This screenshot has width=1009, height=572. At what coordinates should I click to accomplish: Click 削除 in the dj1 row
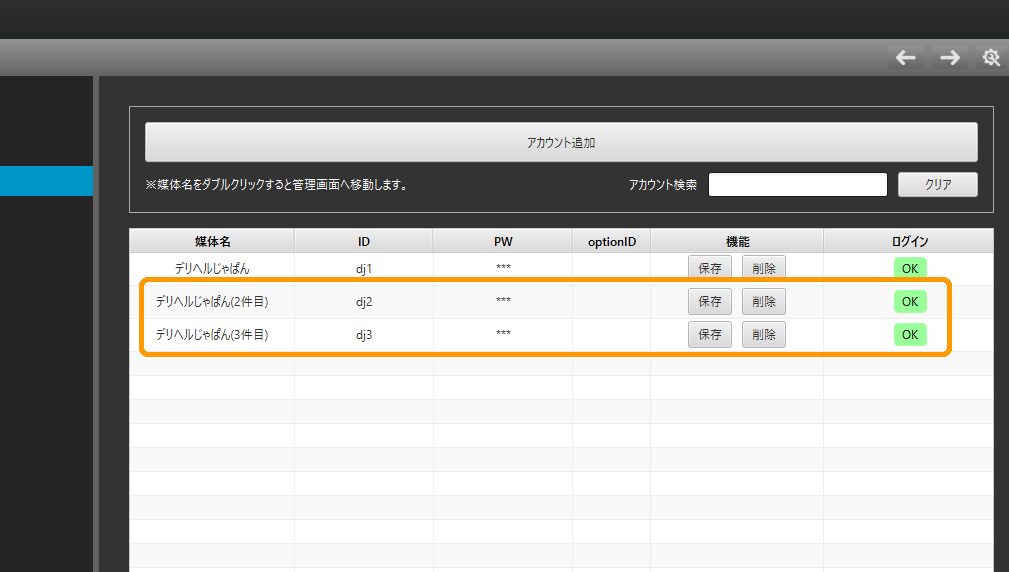click(764, 268)
